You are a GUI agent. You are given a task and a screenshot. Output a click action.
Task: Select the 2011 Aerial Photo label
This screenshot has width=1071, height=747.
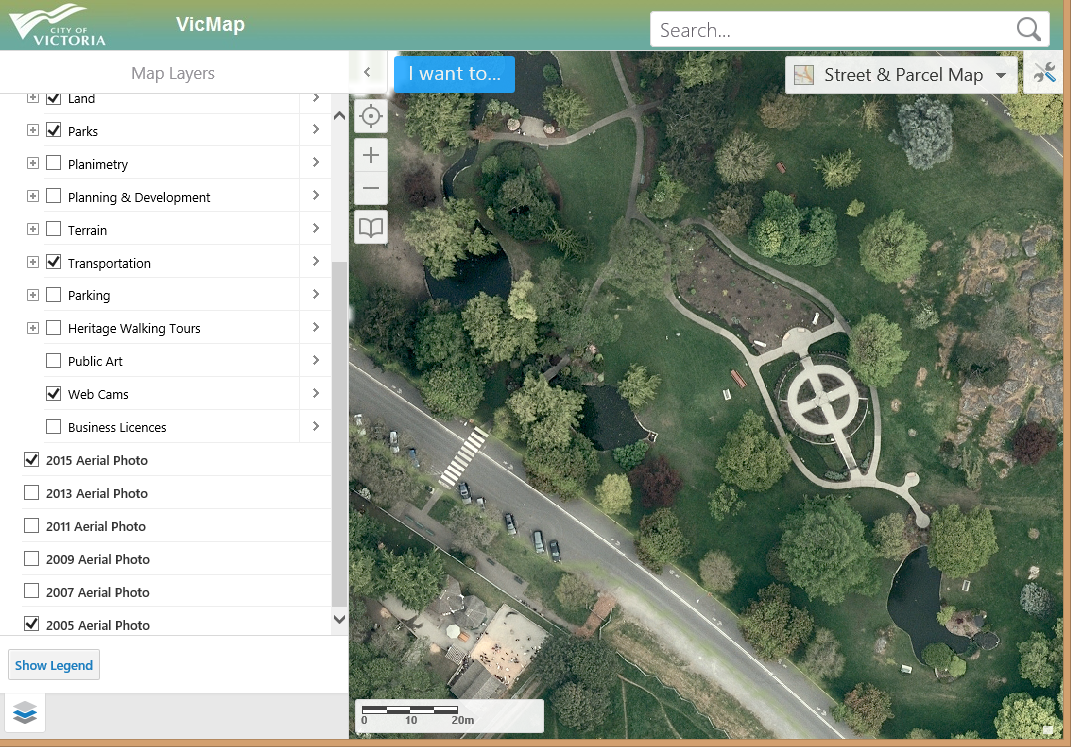pos(96,526)
